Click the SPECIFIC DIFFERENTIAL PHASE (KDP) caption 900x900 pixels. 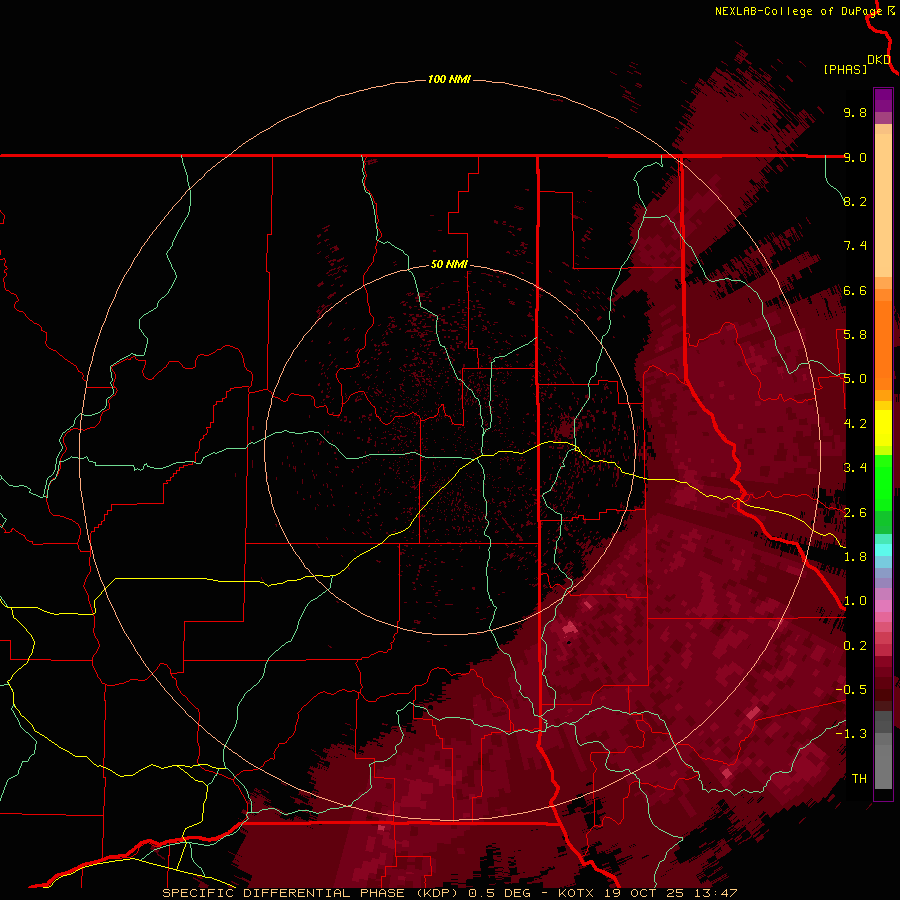(311, 893)
